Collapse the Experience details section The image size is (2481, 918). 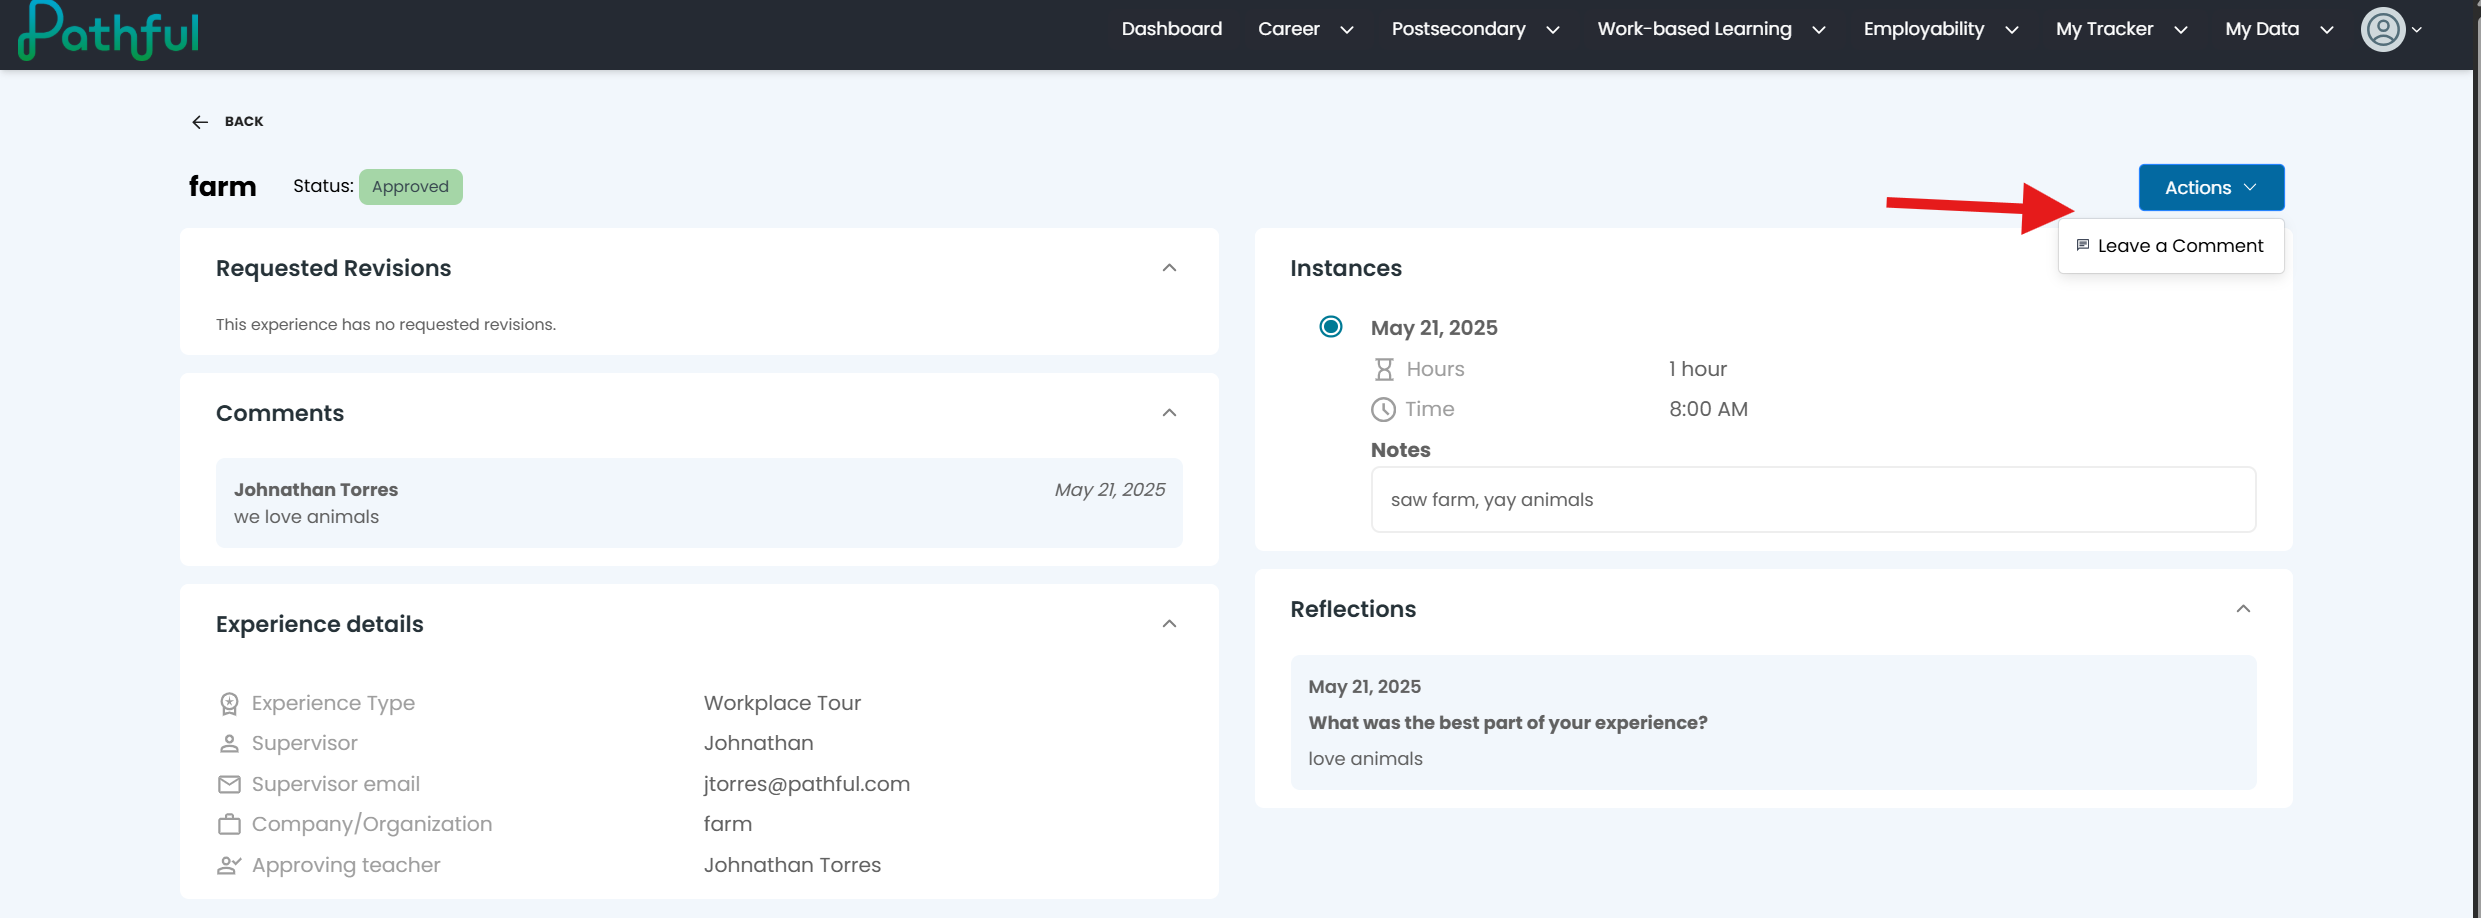pos(1169,624)
